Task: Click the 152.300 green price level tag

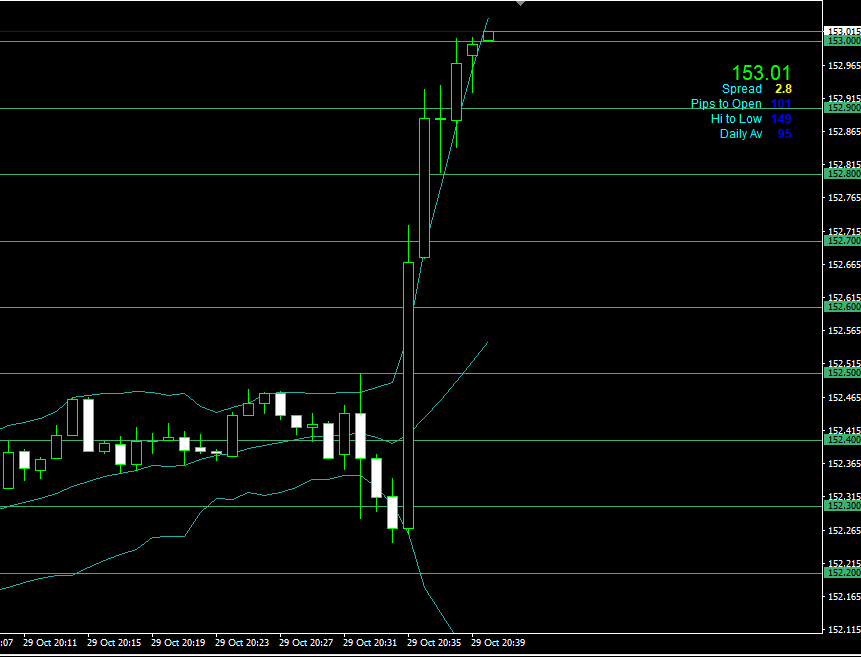Action: coord(842,506)
